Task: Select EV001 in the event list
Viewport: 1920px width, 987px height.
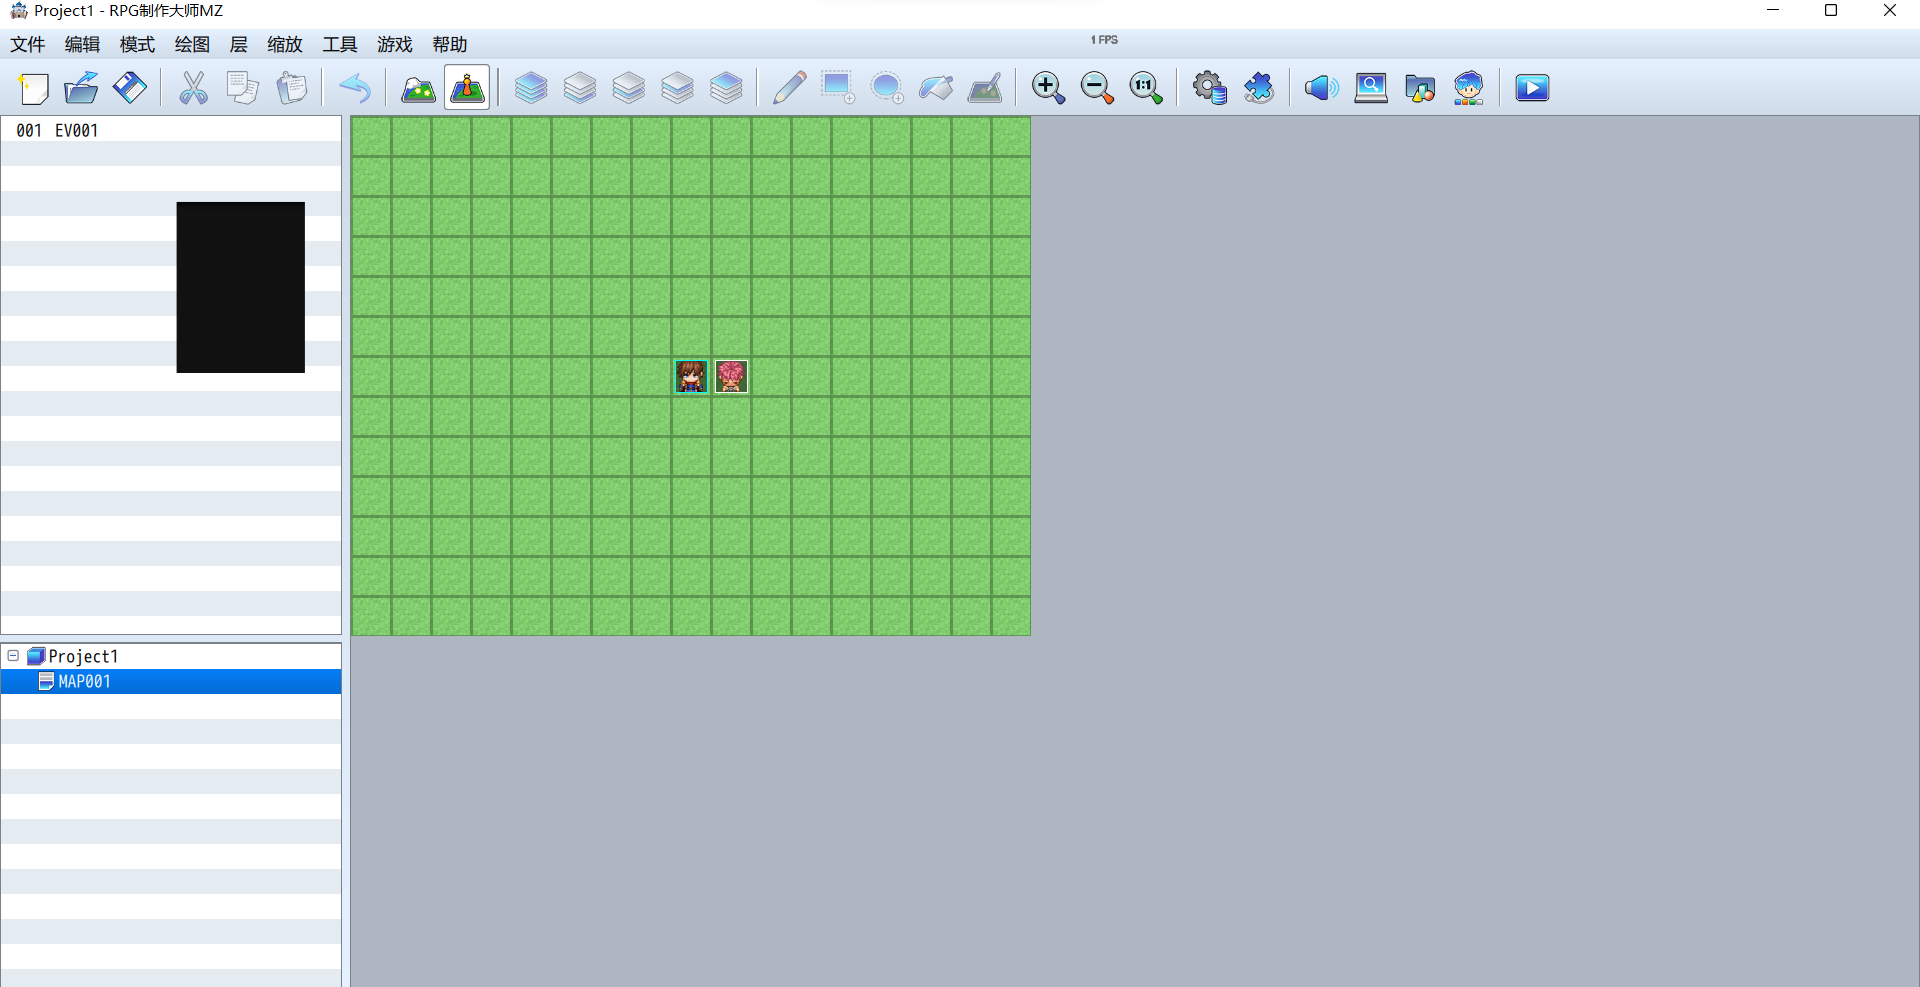Action: 171,130
